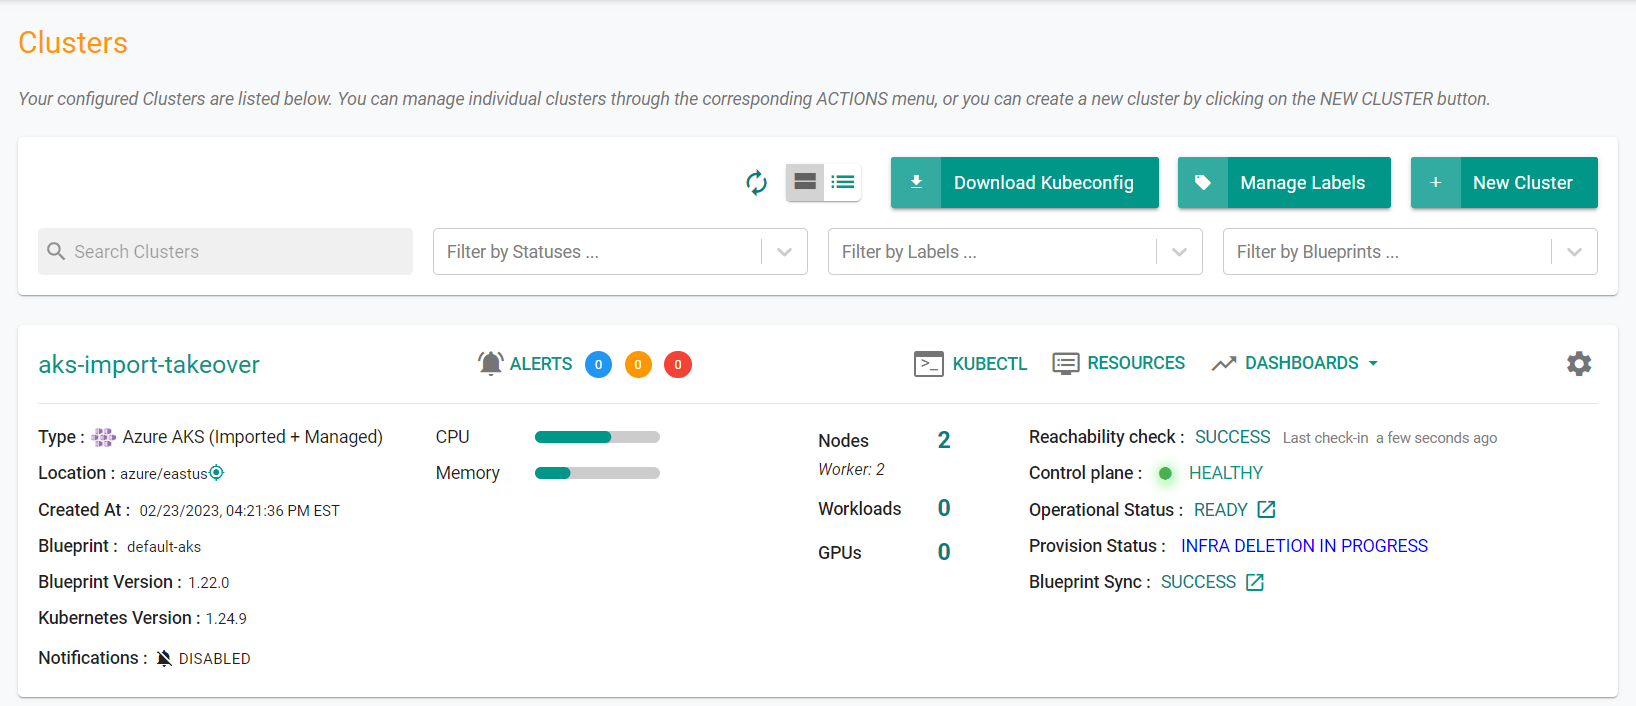Open Manage Labels
The width and height of the screenshot is (1636, 706).
1284,182
